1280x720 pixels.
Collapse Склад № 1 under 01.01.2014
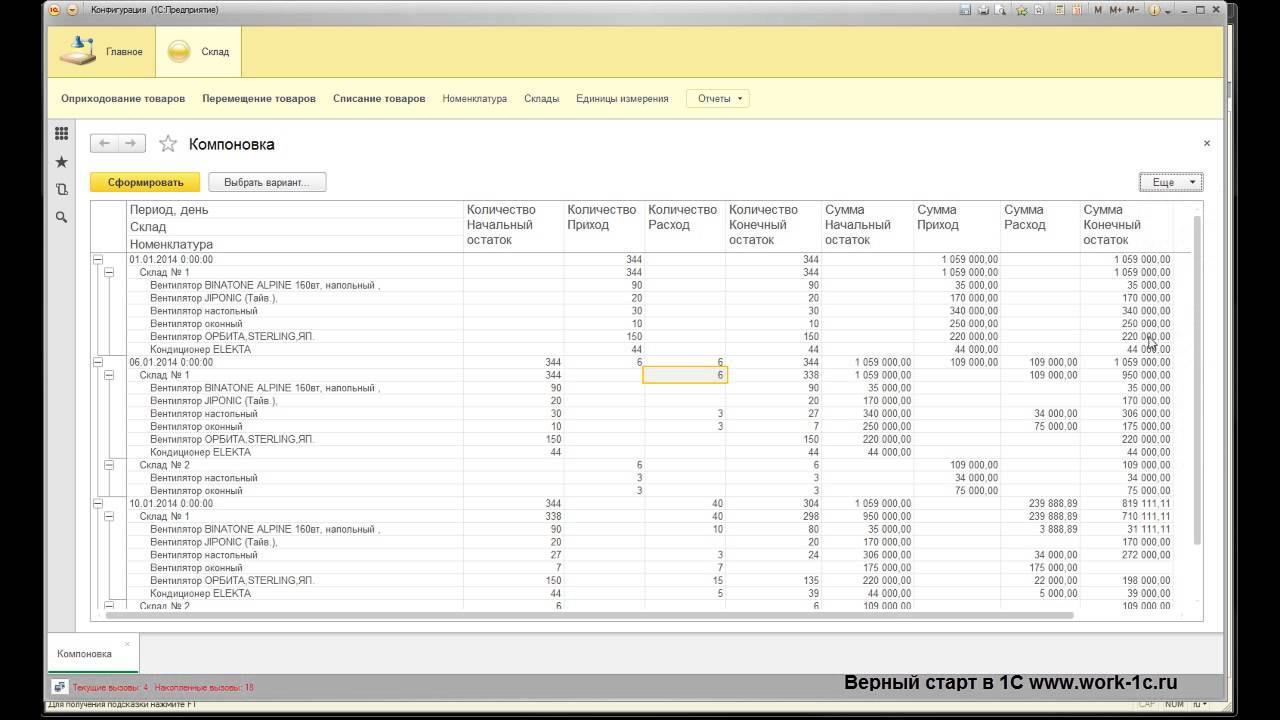pos(109,272)
